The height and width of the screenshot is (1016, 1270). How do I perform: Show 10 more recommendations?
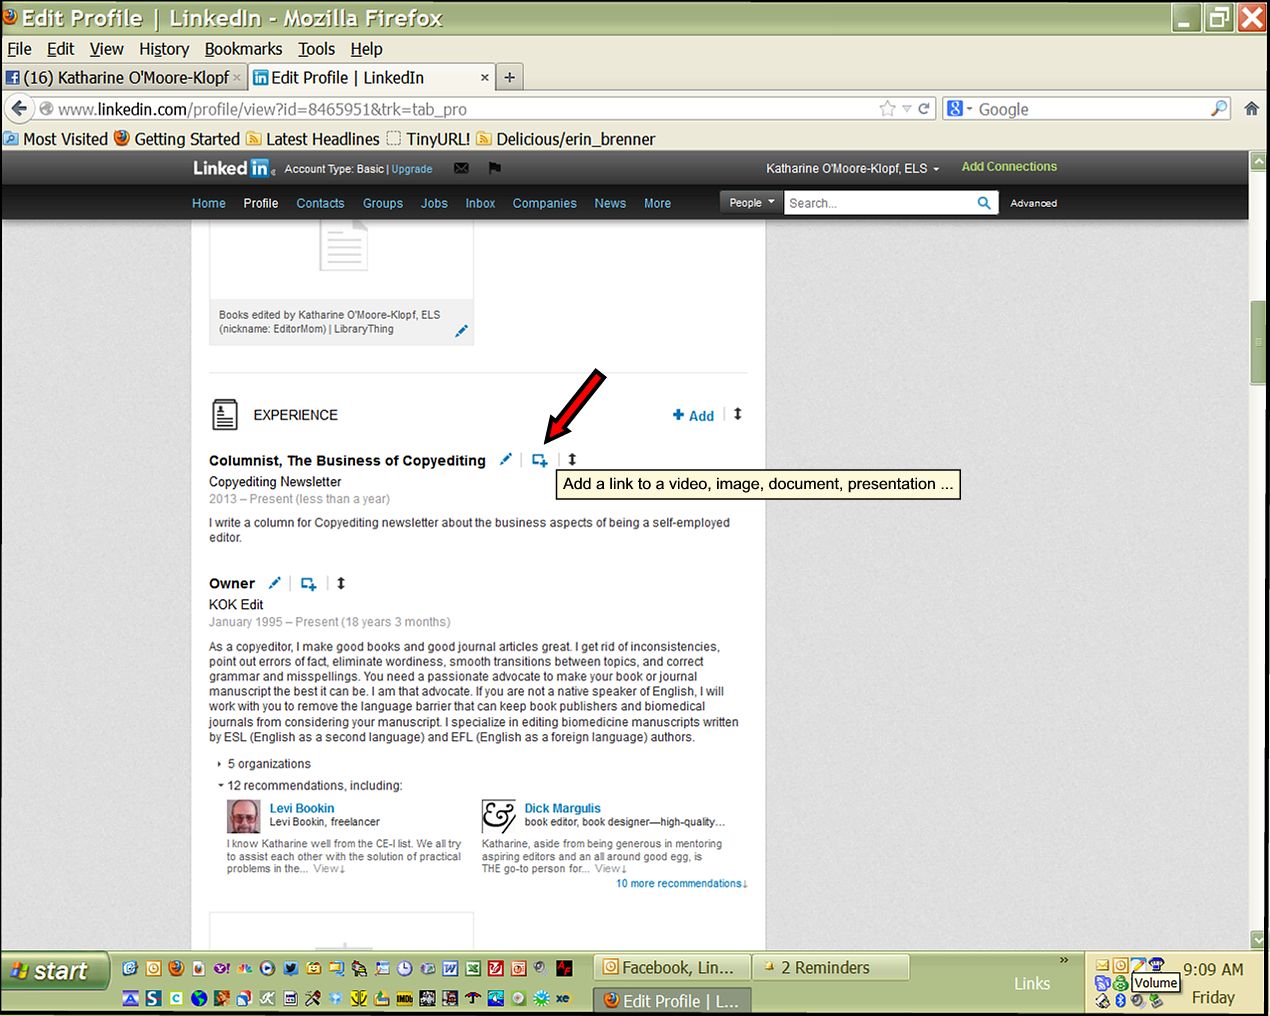point(682,884)
